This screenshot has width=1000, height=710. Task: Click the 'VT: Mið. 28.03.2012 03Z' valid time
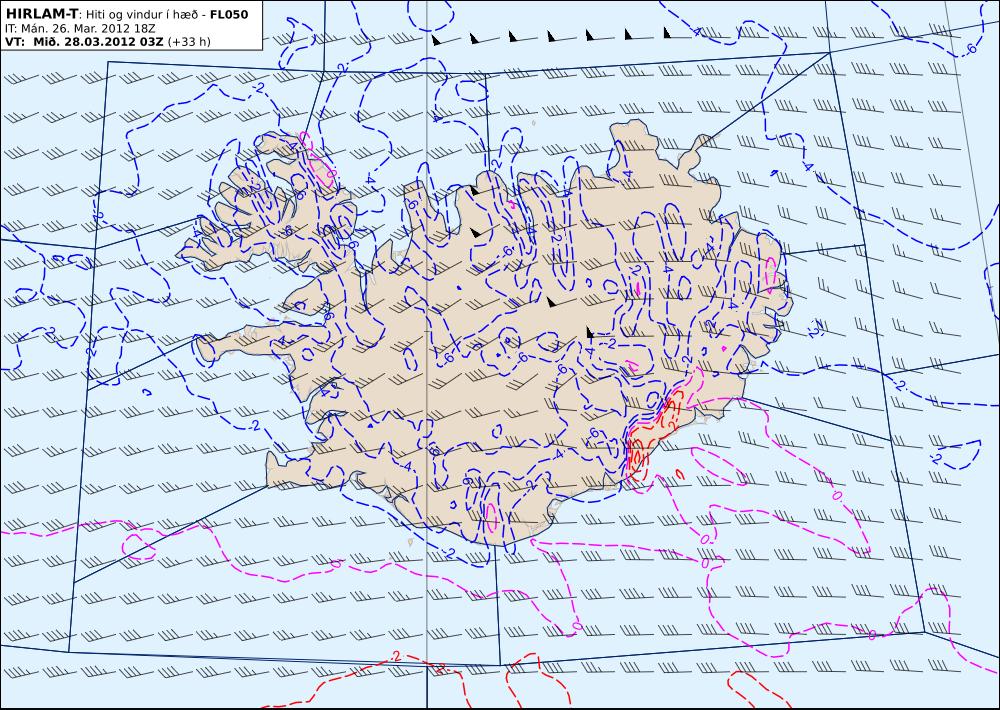point(84,42)
